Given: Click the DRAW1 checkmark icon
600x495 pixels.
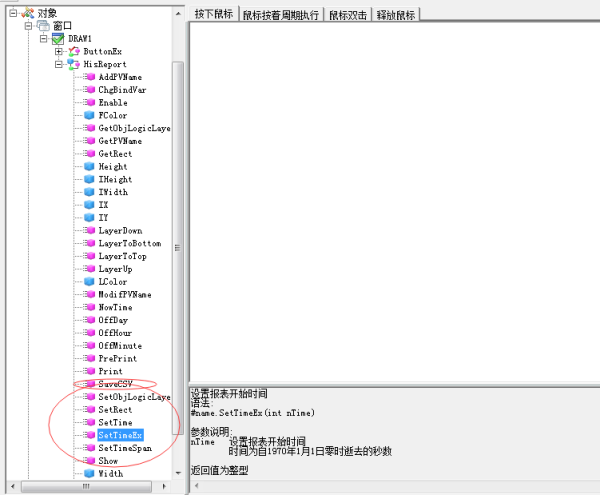Looking at the screenshot, I should [58, 38].
